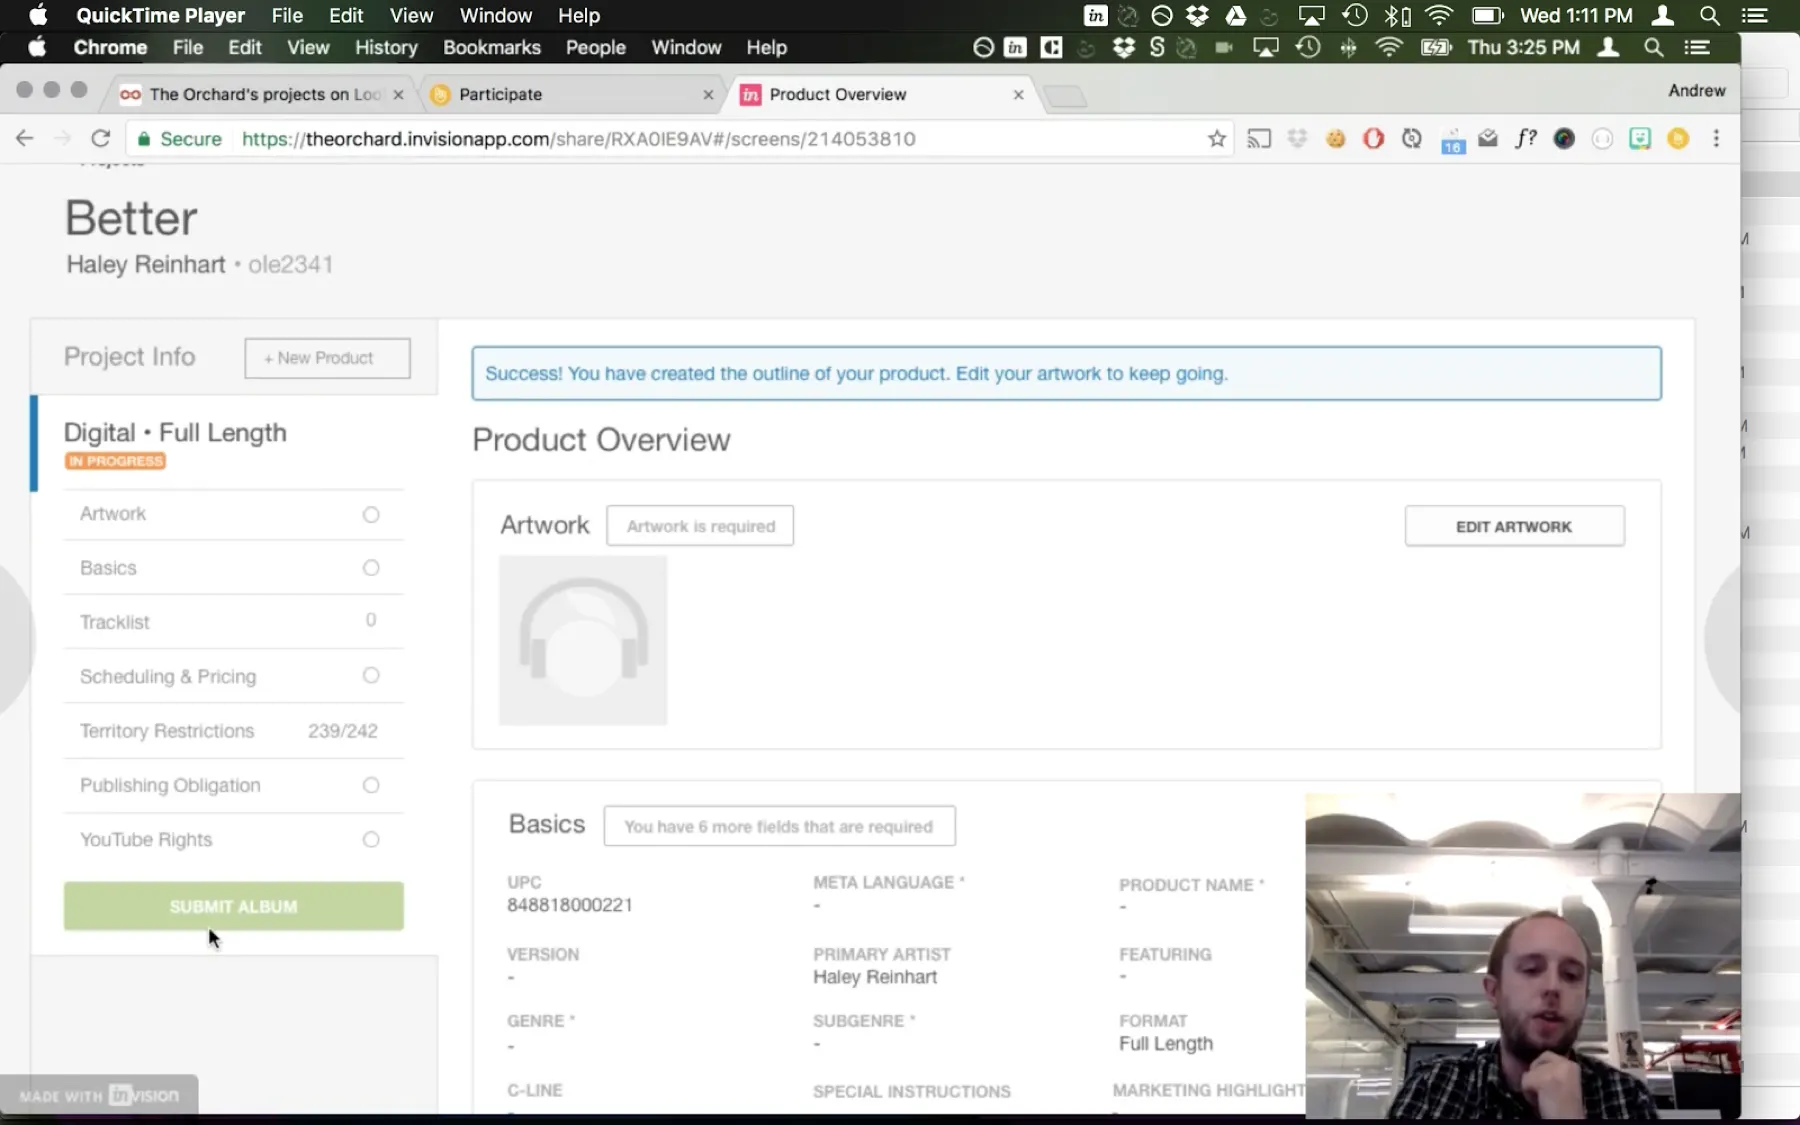Click the envelope mail checker extension
1800x1125 pixels.
[1488, 139]
